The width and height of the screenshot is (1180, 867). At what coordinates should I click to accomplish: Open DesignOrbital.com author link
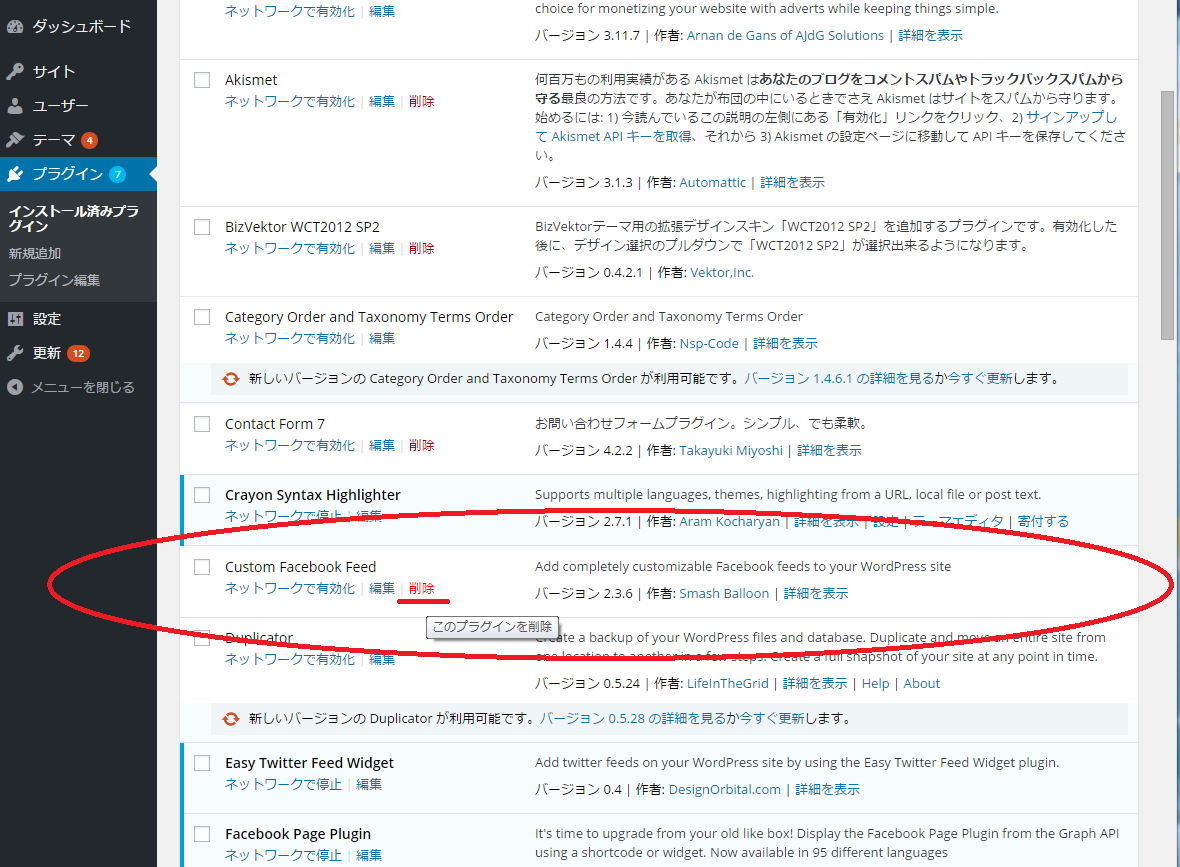coord(725,789)
